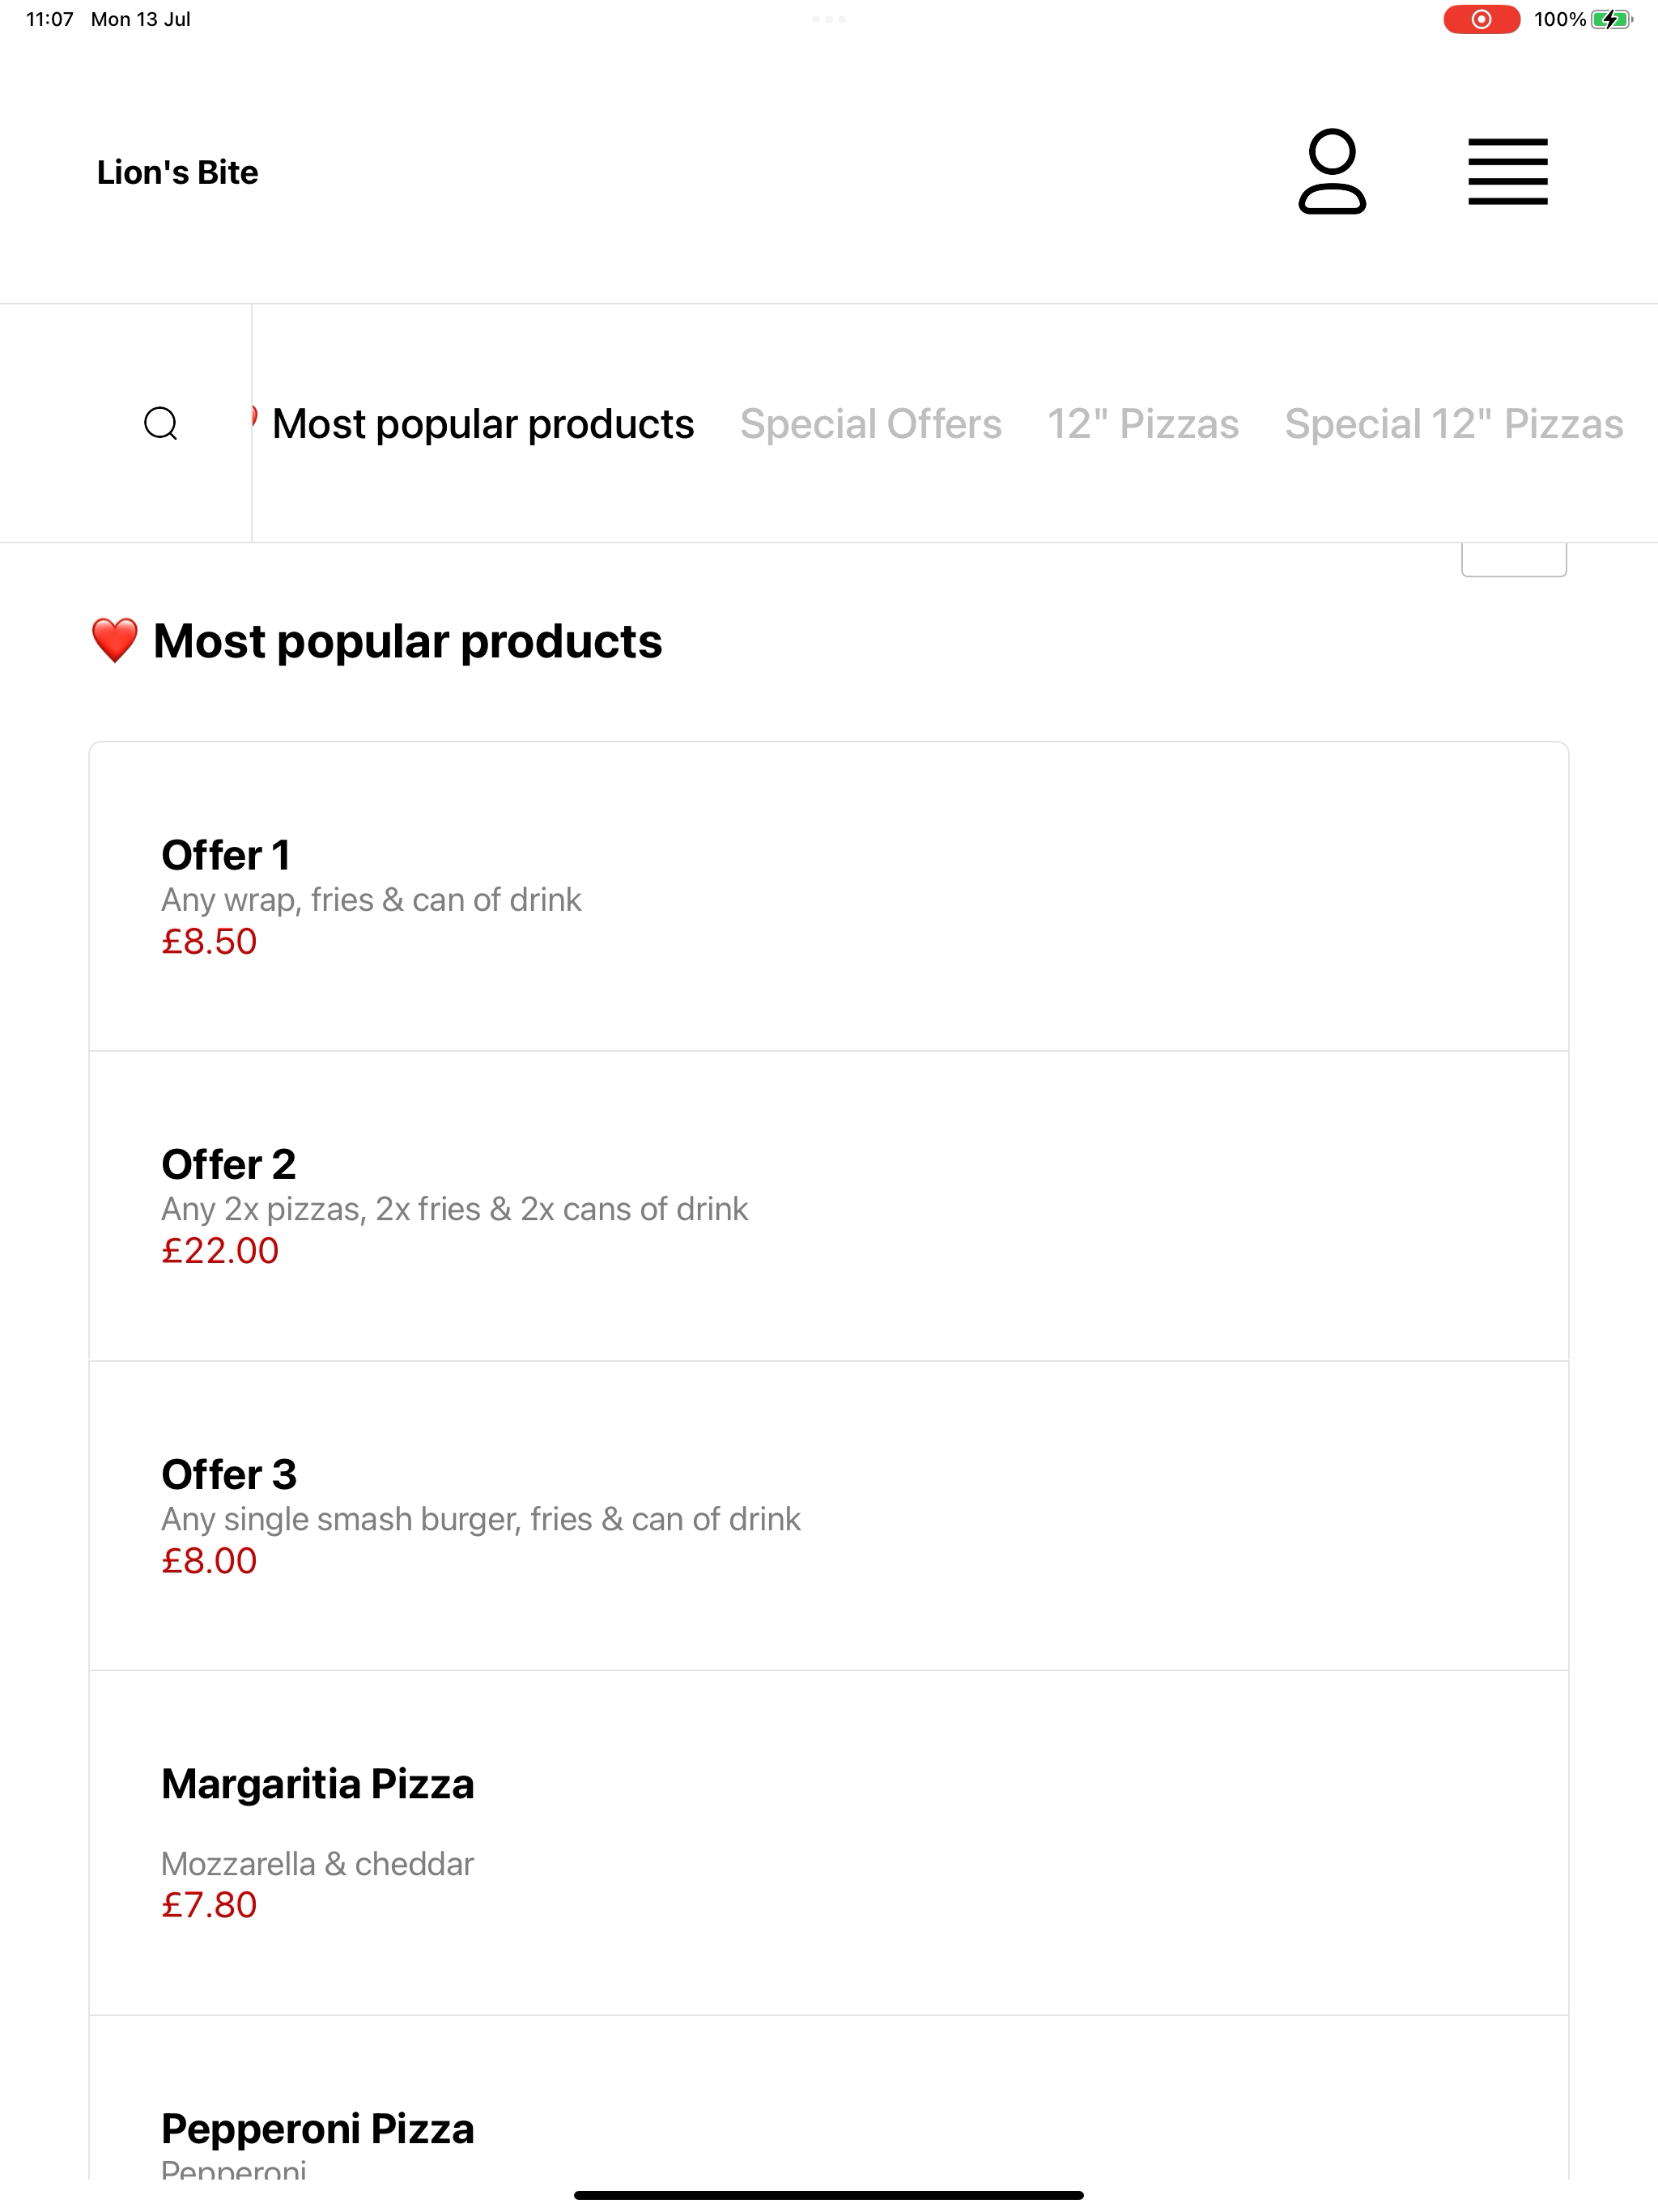This screenshot has width=1658, height=2212.
Task: Open the Margaritia Pizza item
Action: tap(829, 1843)
